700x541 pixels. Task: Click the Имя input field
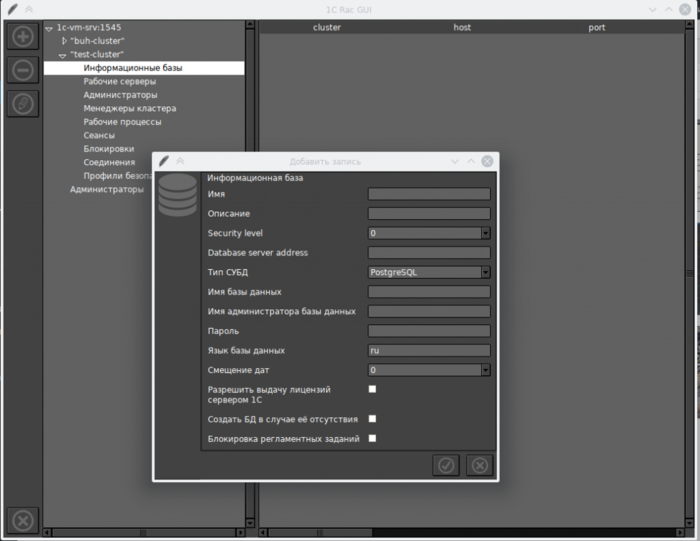tap(429, 194)
